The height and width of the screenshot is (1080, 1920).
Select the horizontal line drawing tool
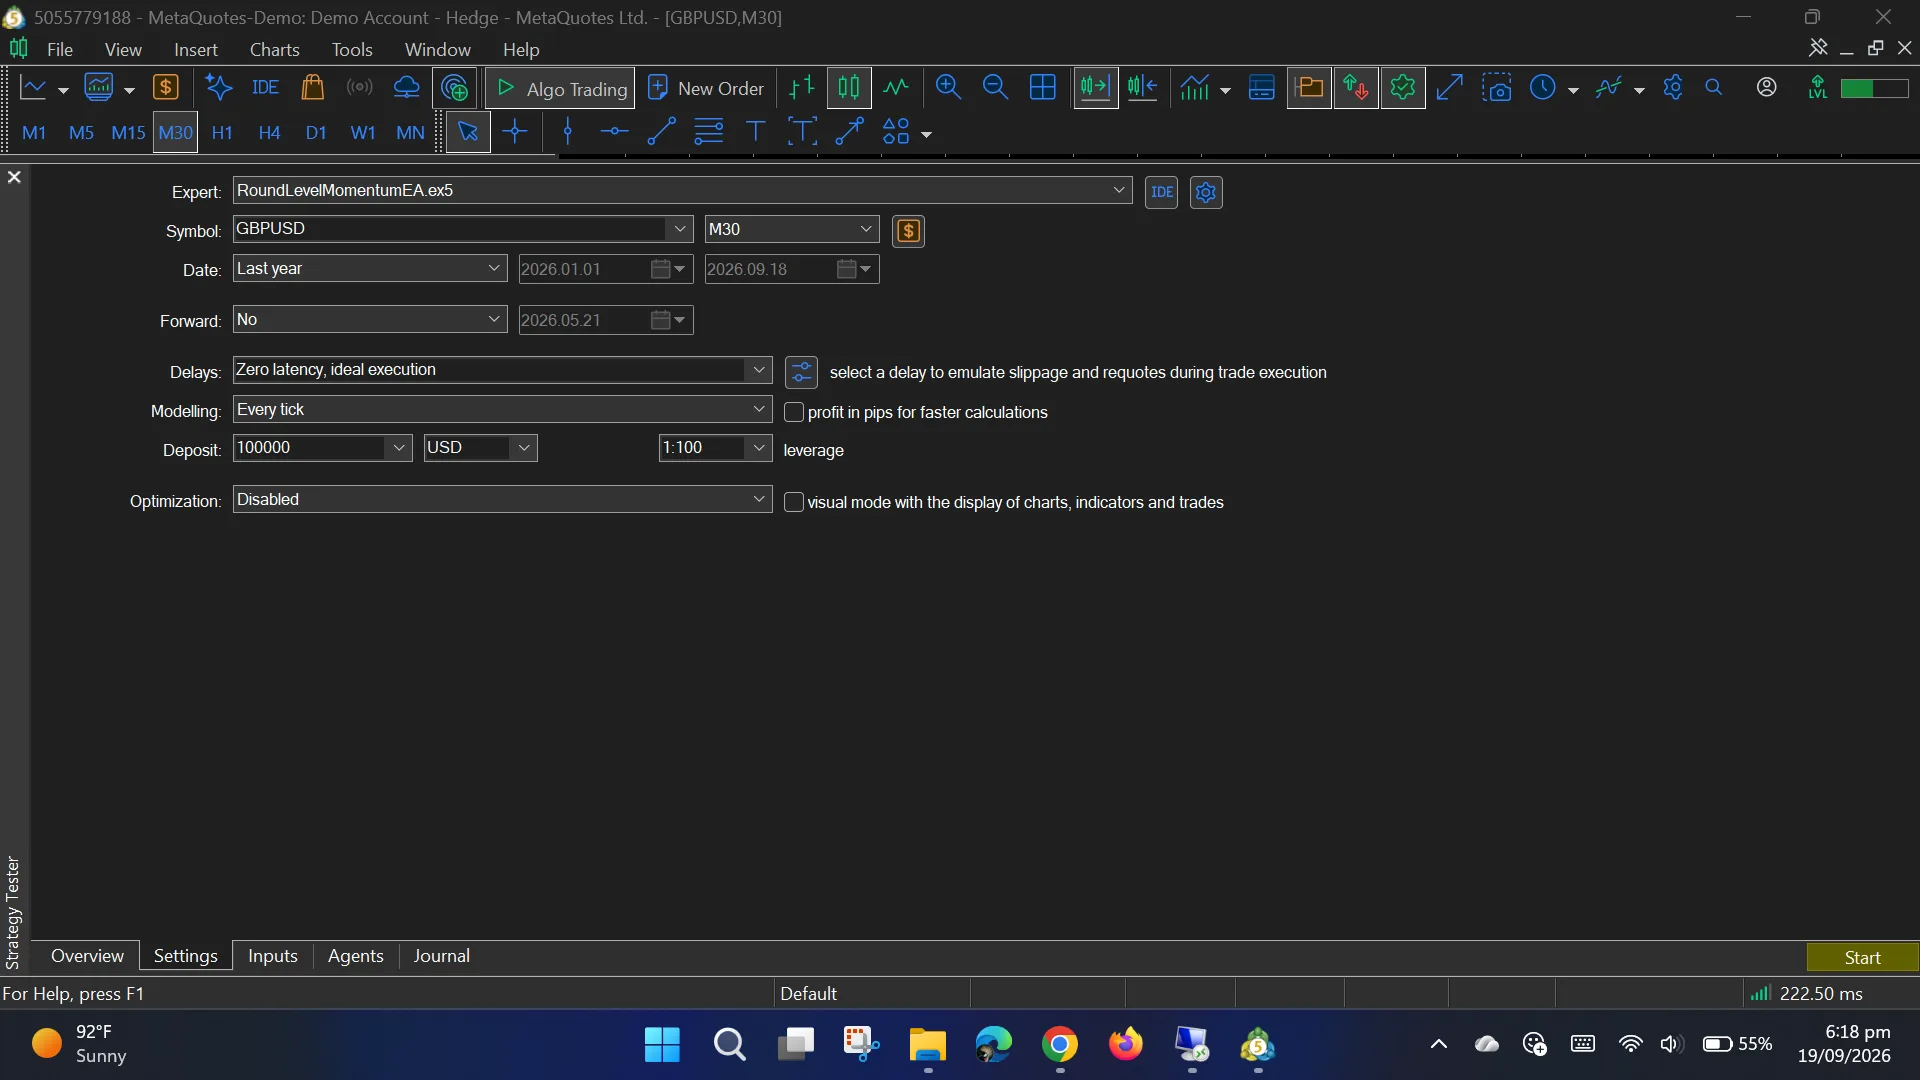pos(614,132)
